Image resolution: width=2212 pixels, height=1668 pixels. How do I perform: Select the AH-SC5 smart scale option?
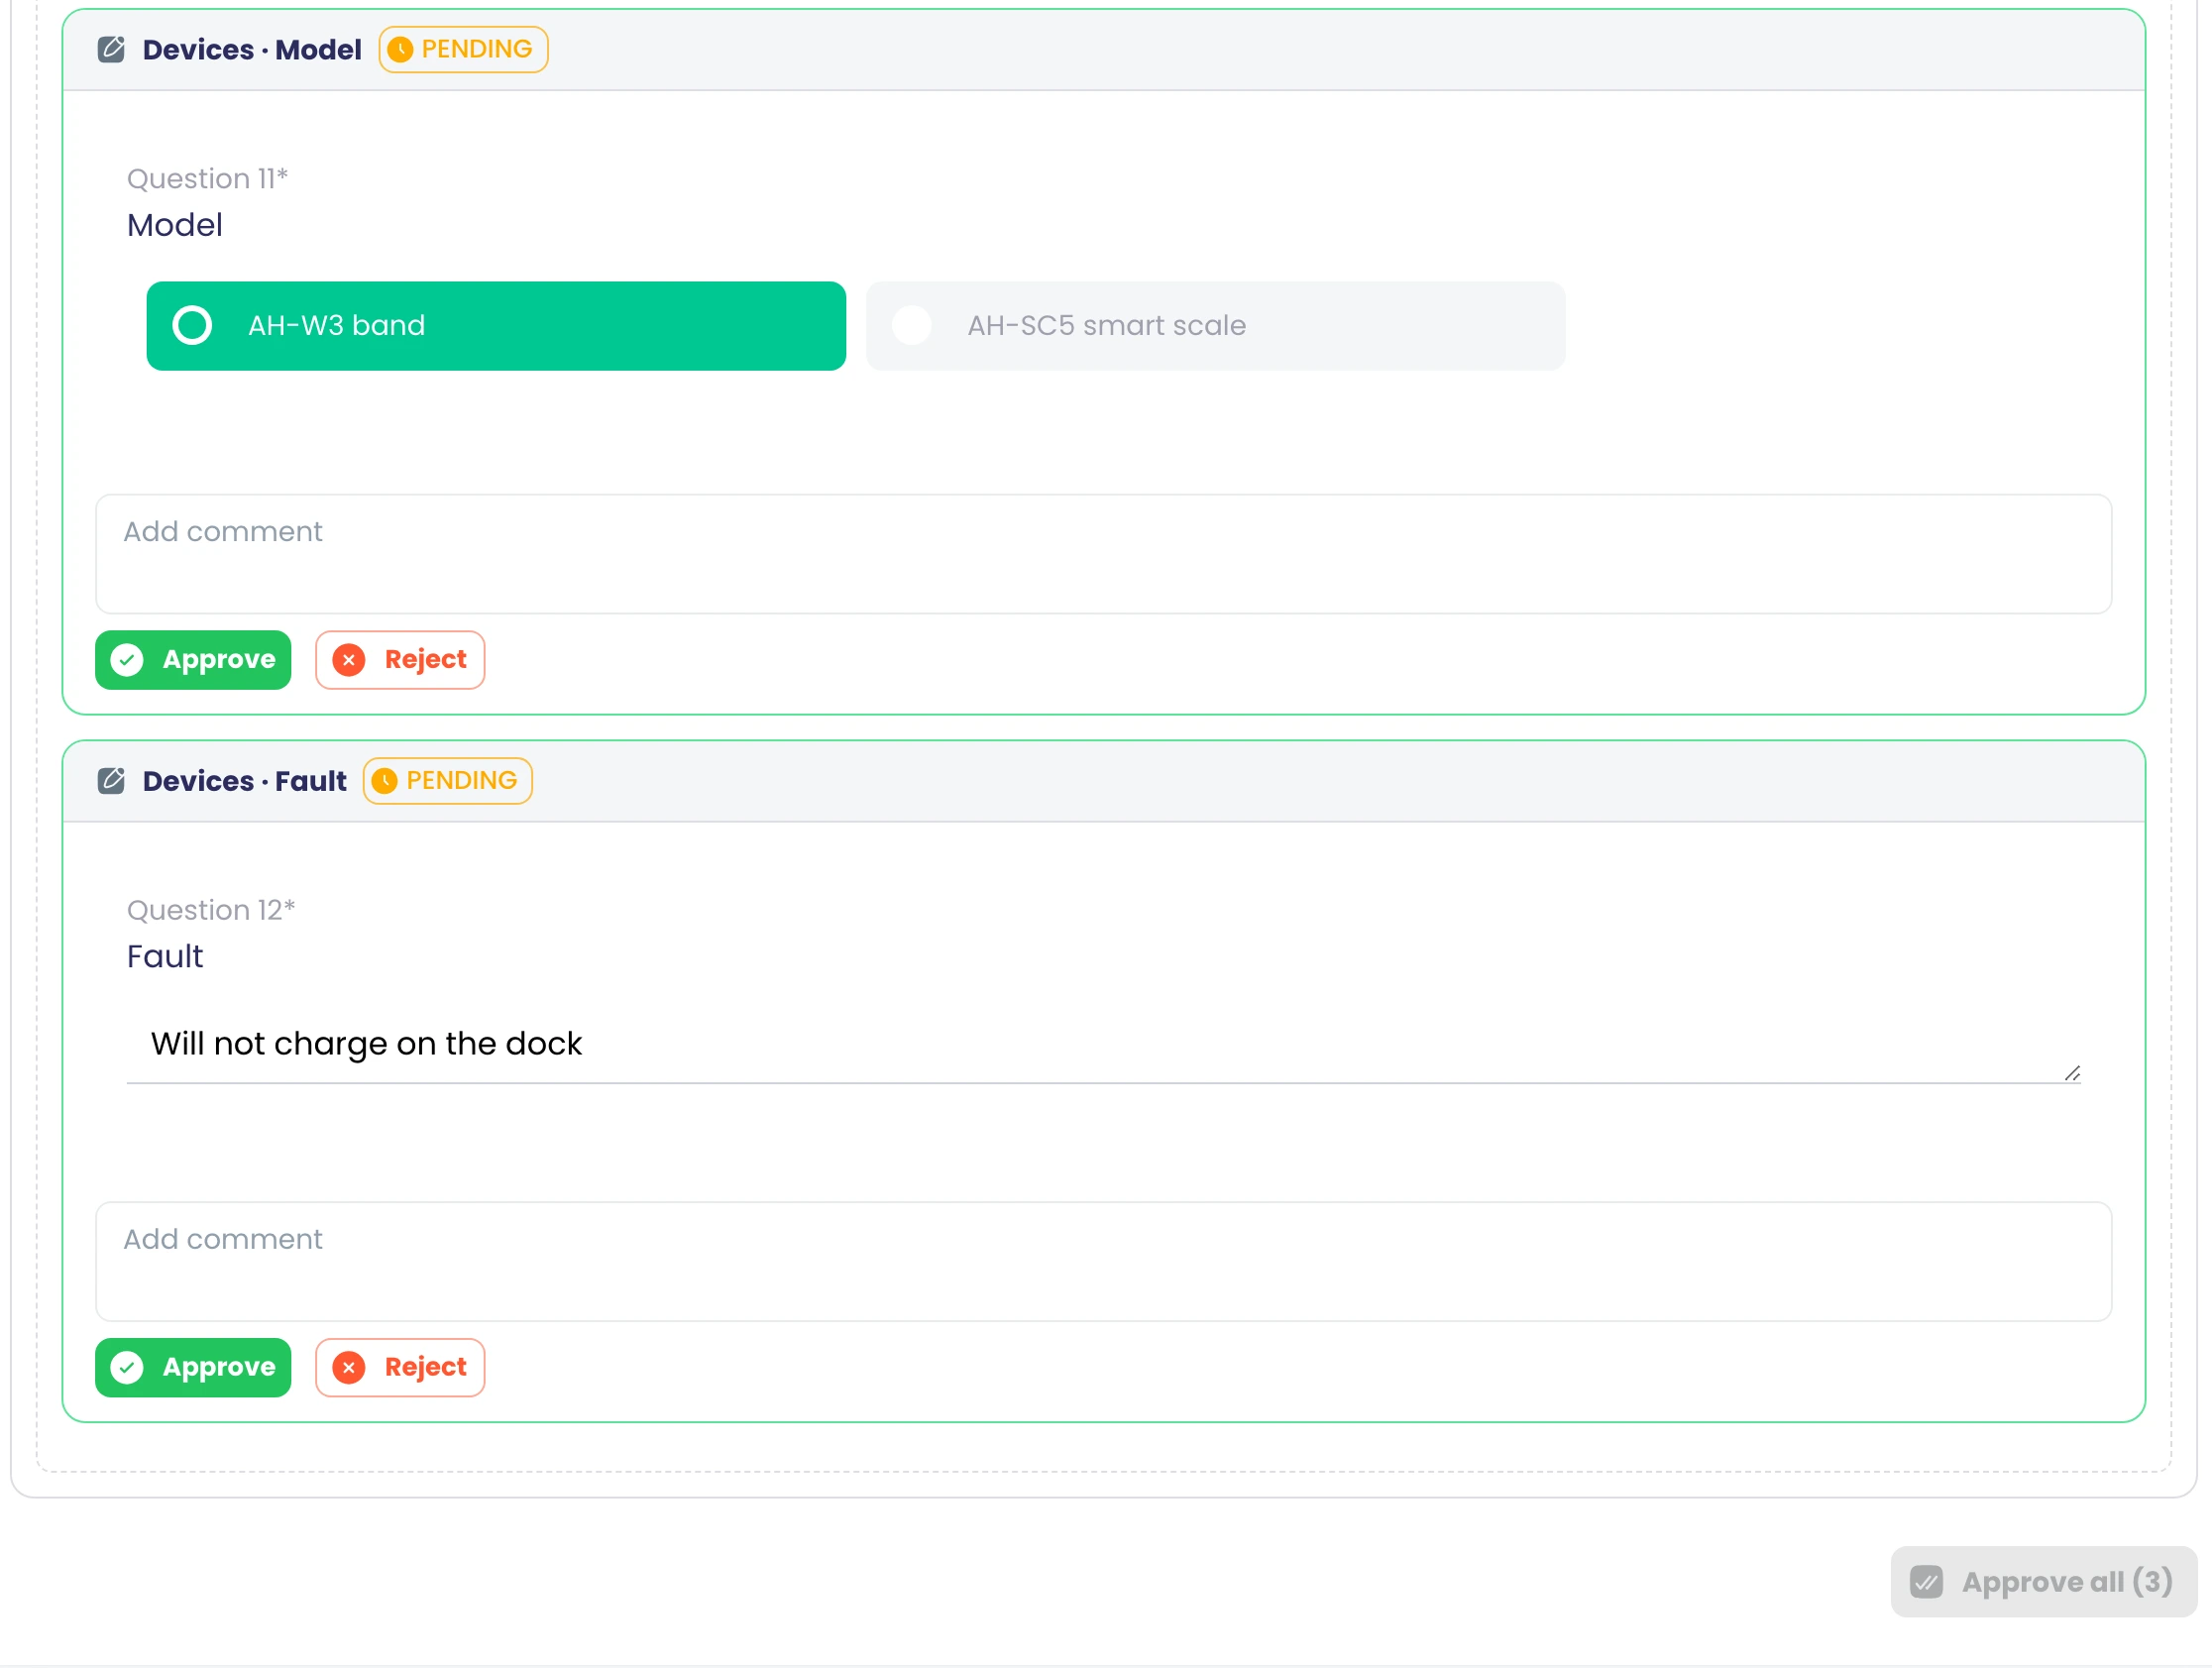click(x=1215, y=326)
